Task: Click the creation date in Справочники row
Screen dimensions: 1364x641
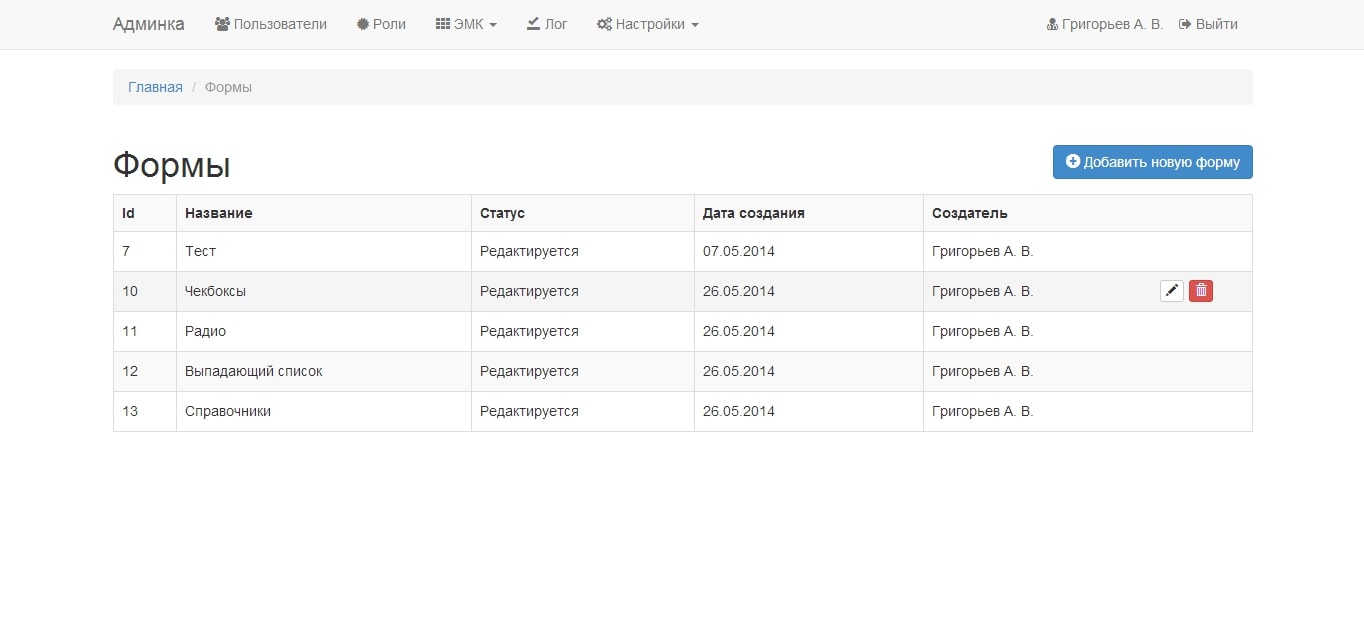Action: pos(739,411)
